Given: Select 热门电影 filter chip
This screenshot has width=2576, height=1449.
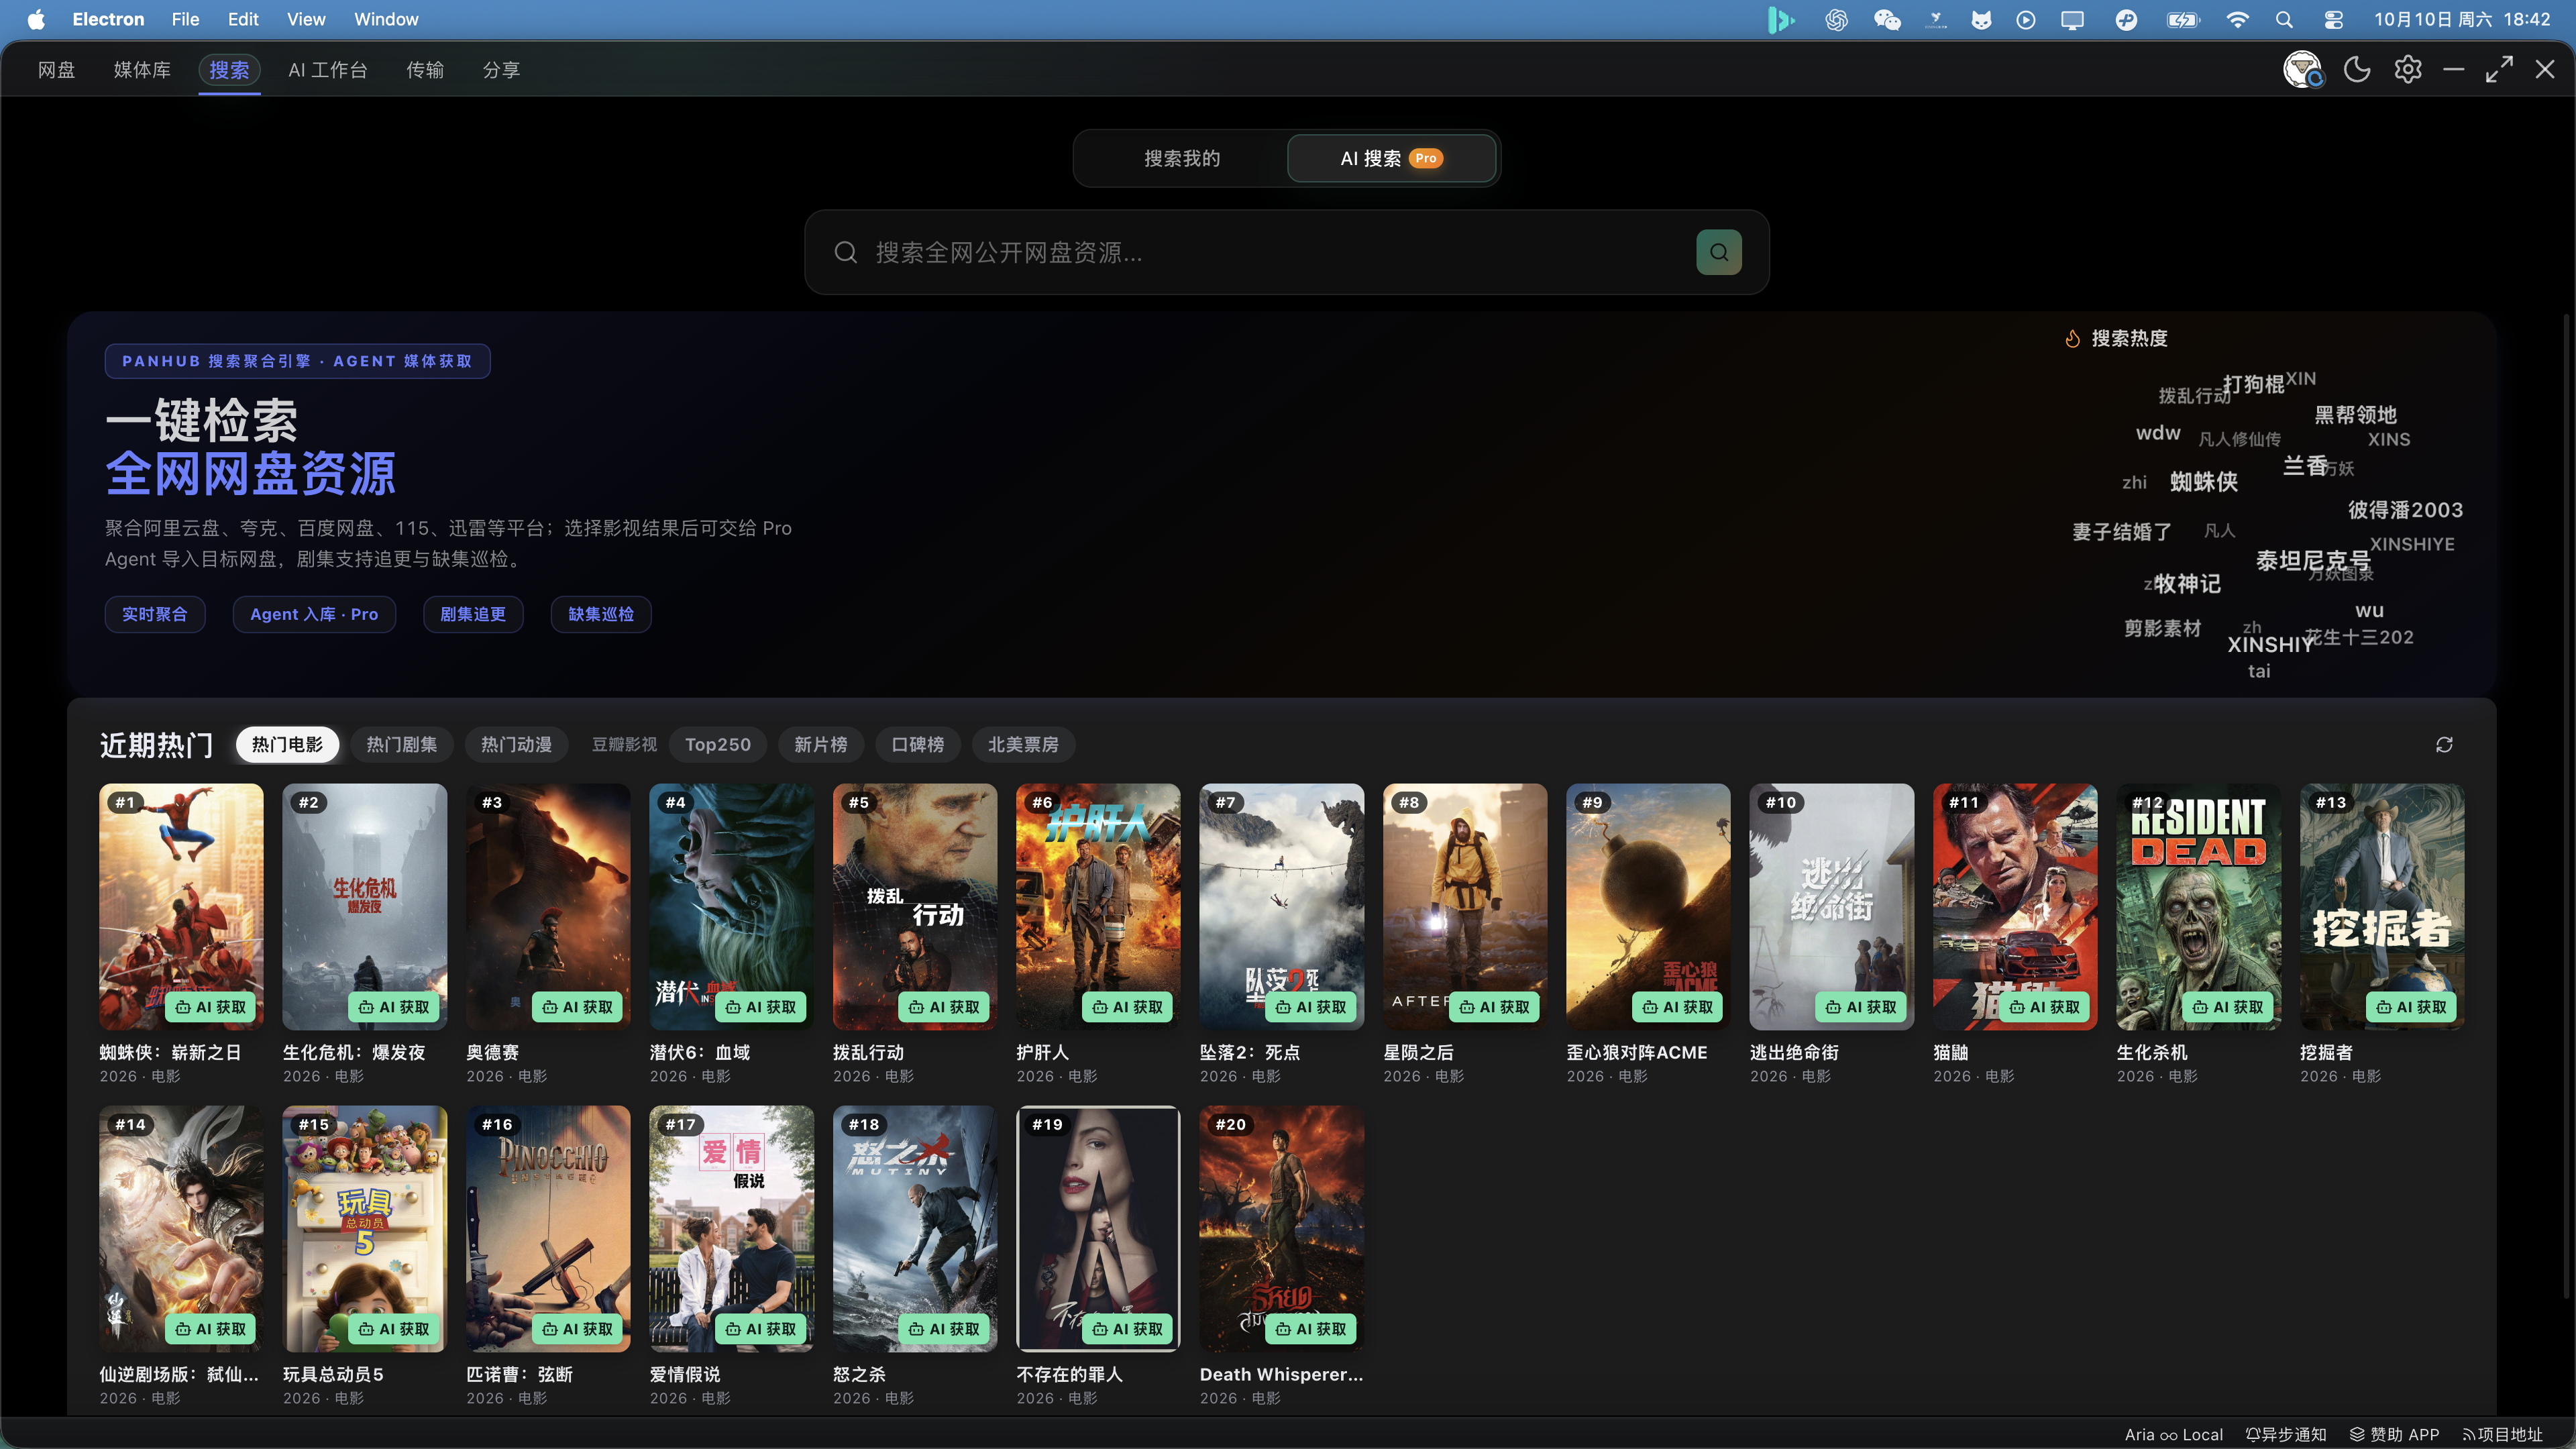Looking at the screenshot, I should tap(287, 744).
